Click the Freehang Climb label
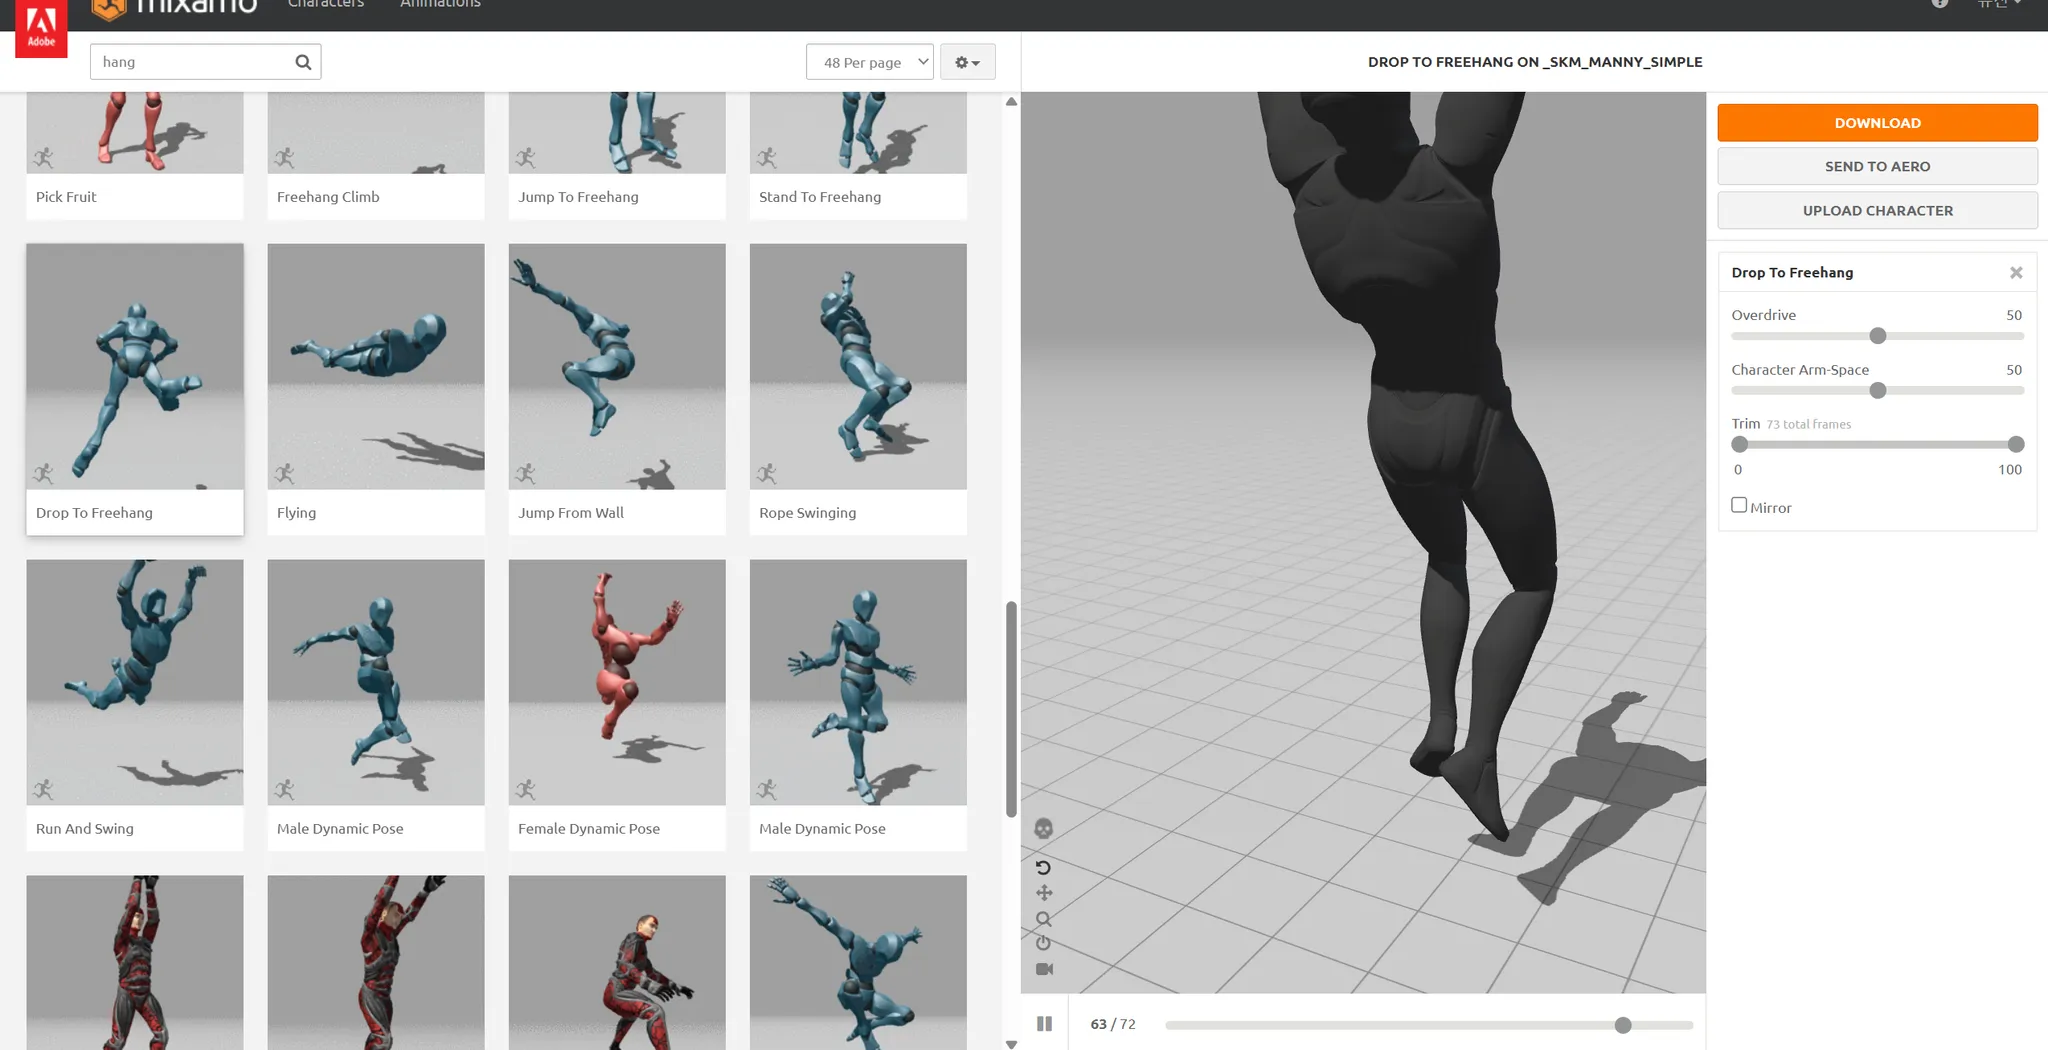 point(328,197)
